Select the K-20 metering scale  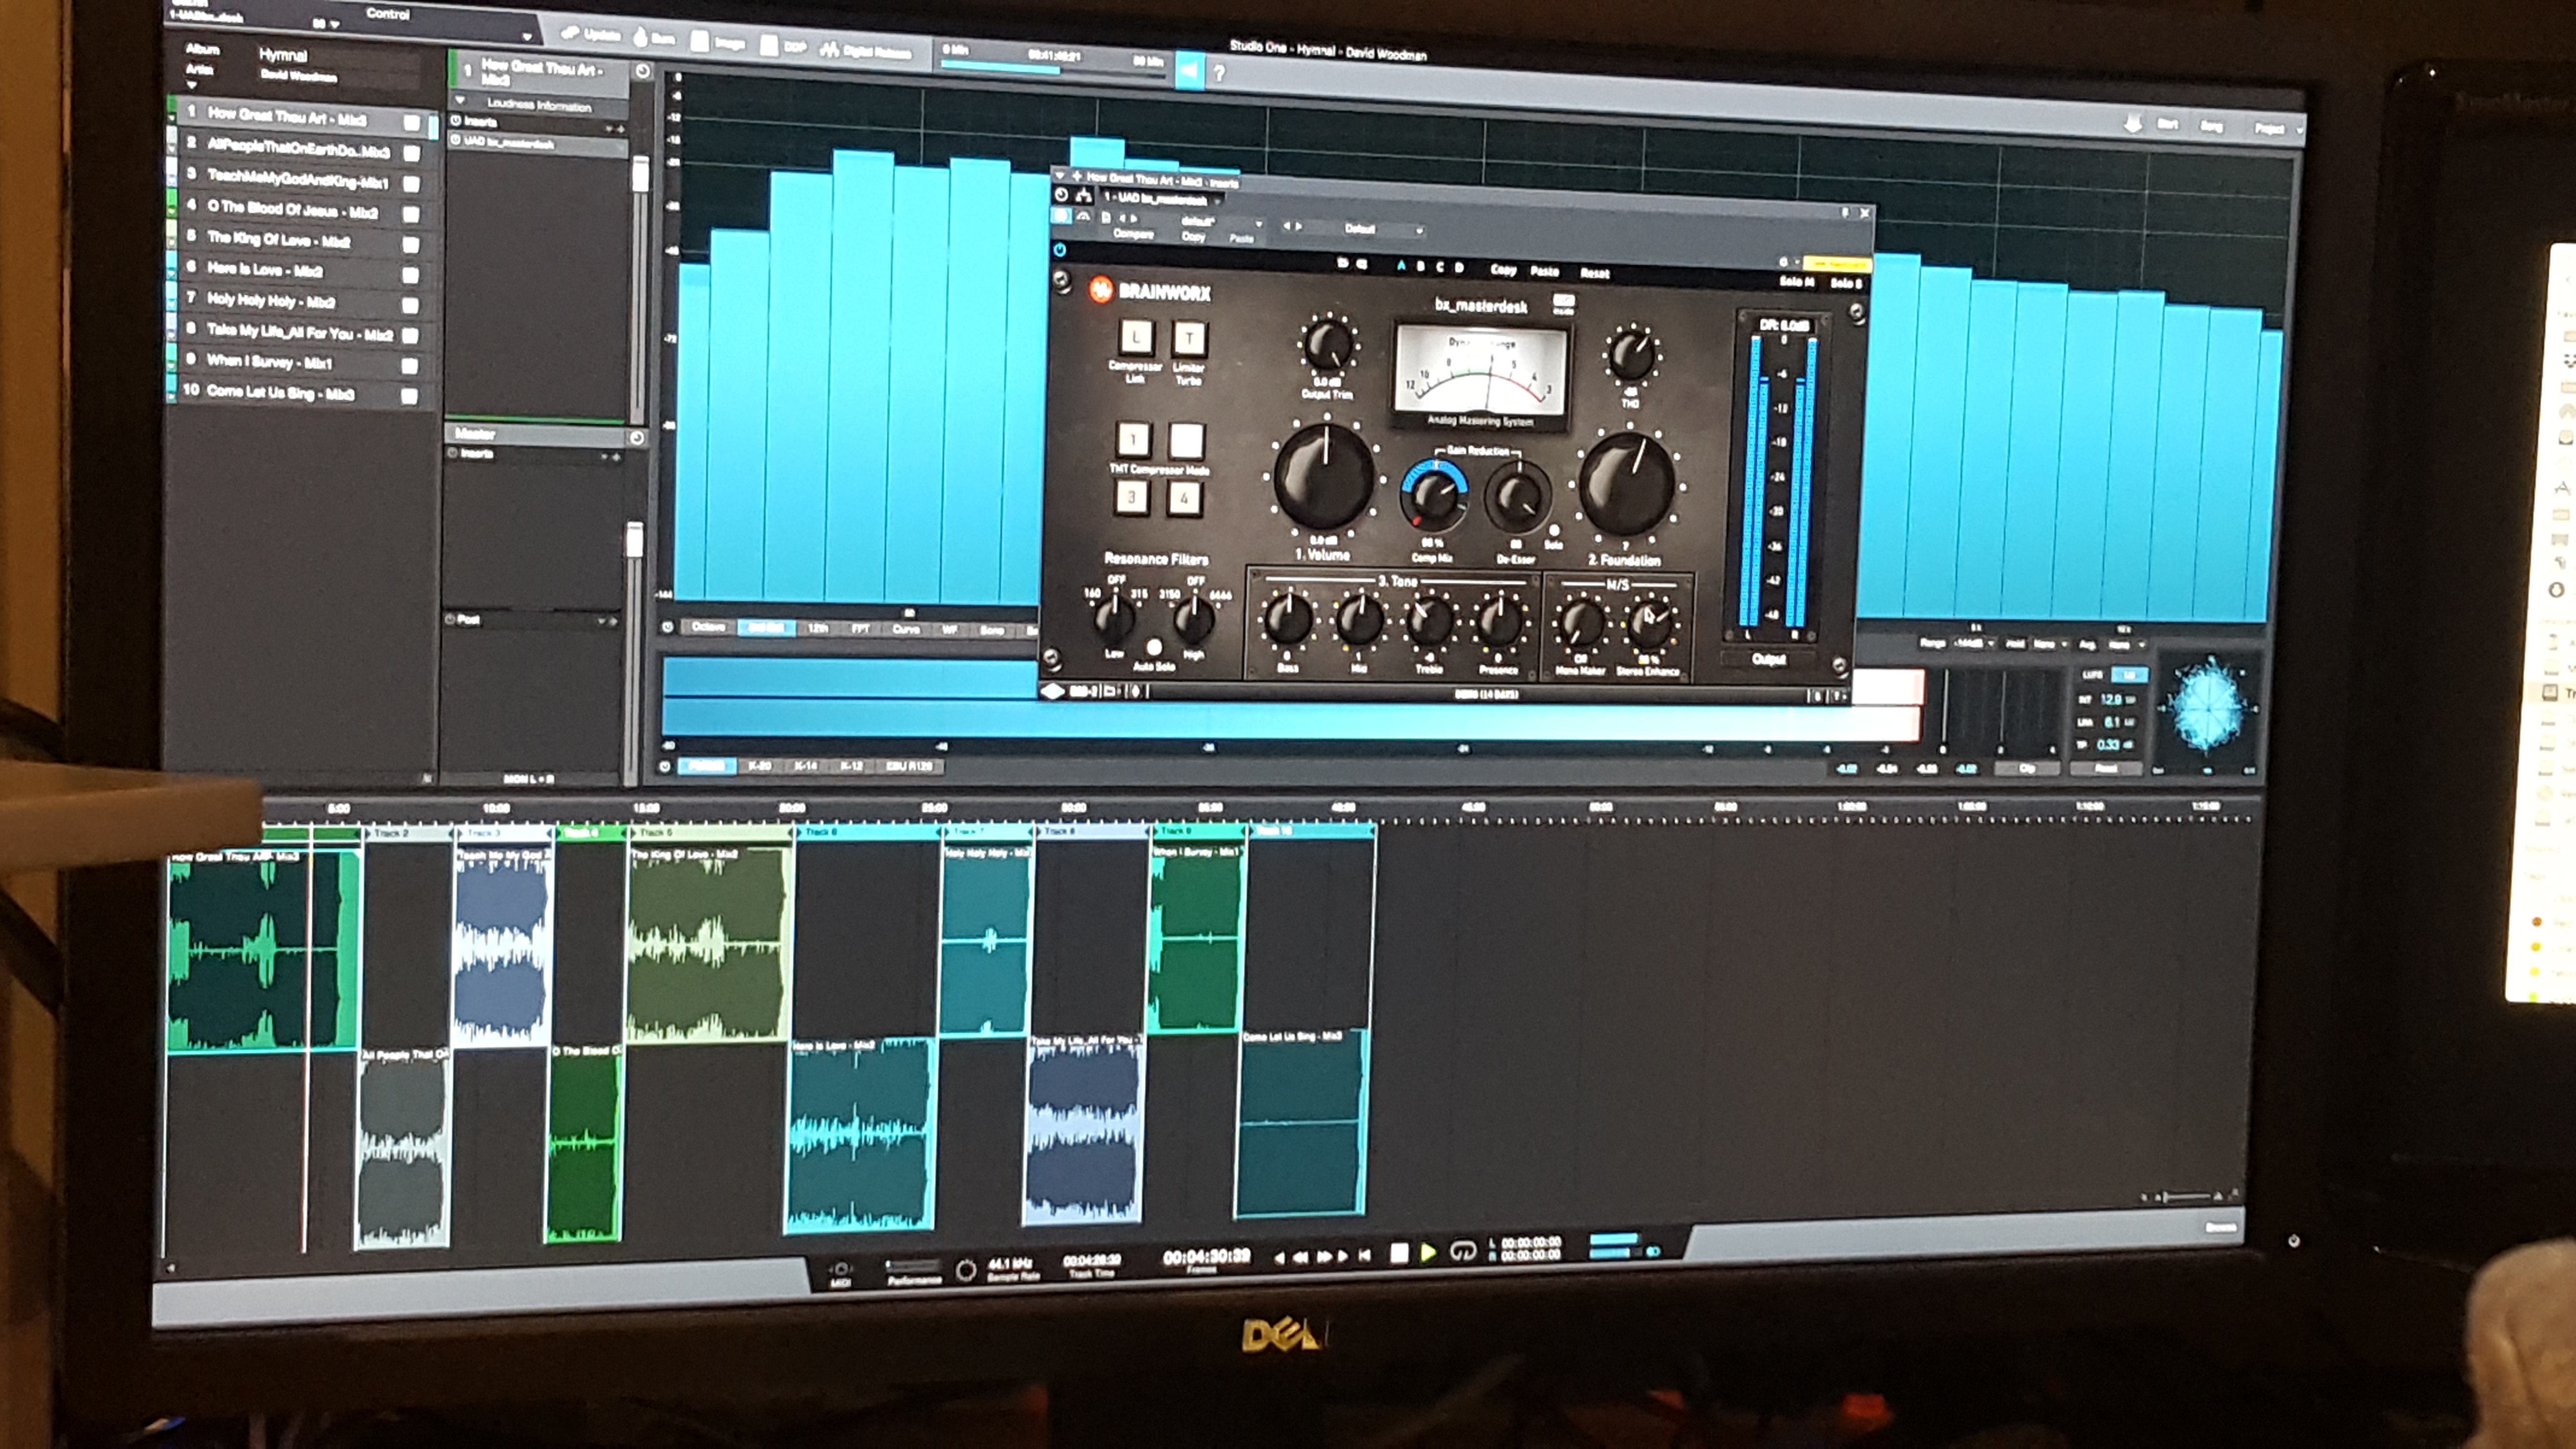point(760,765)
